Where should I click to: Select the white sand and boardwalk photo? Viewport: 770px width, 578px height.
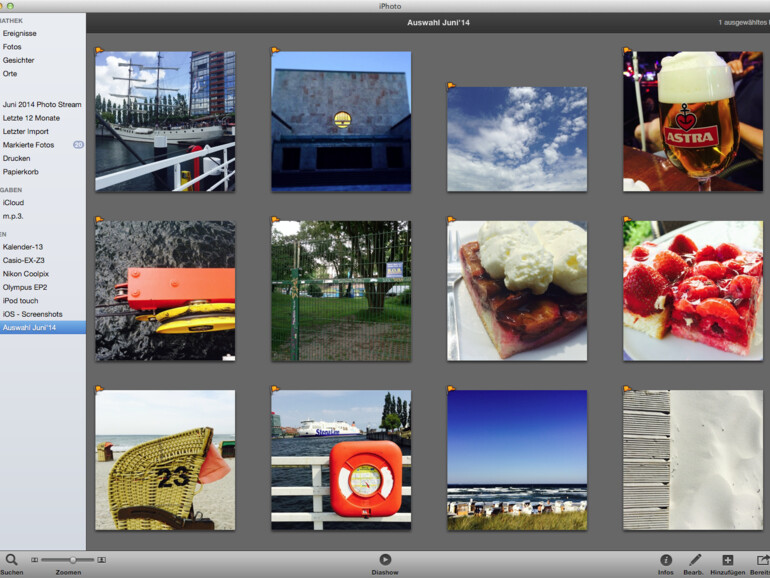(x=693, y=460)
